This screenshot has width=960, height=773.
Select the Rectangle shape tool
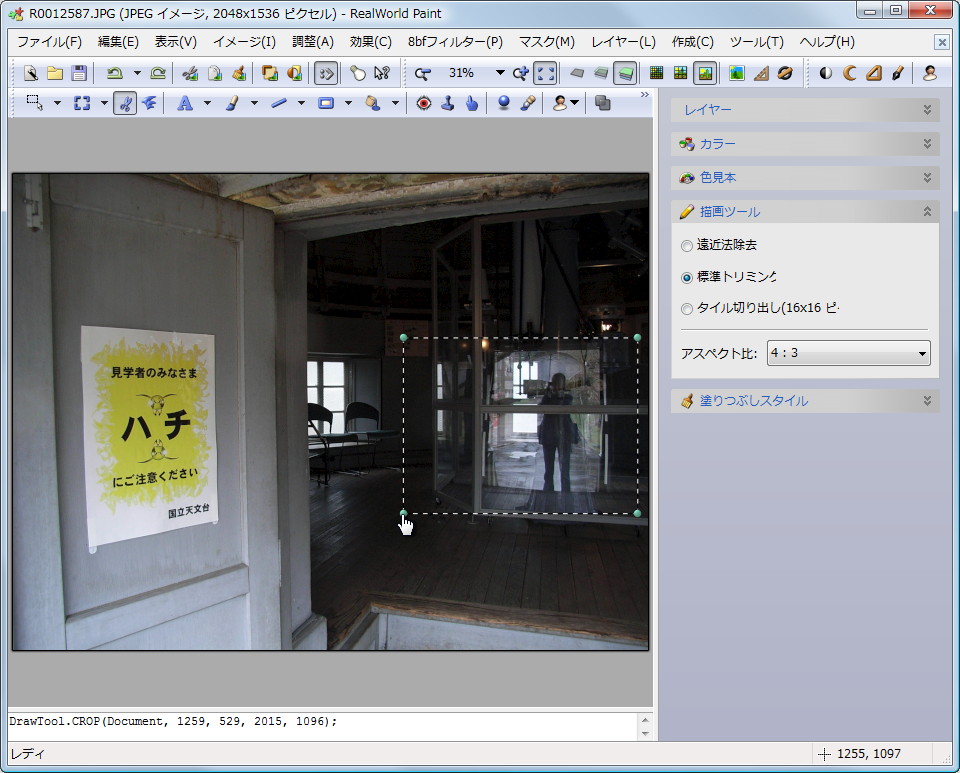pyautogui.click(x=326, y=103)
